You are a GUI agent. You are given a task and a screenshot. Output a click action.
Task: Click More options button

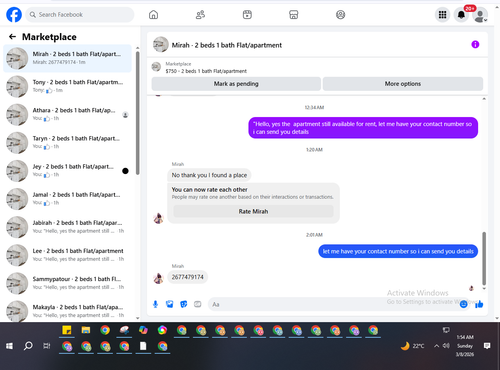pos(403,84)
